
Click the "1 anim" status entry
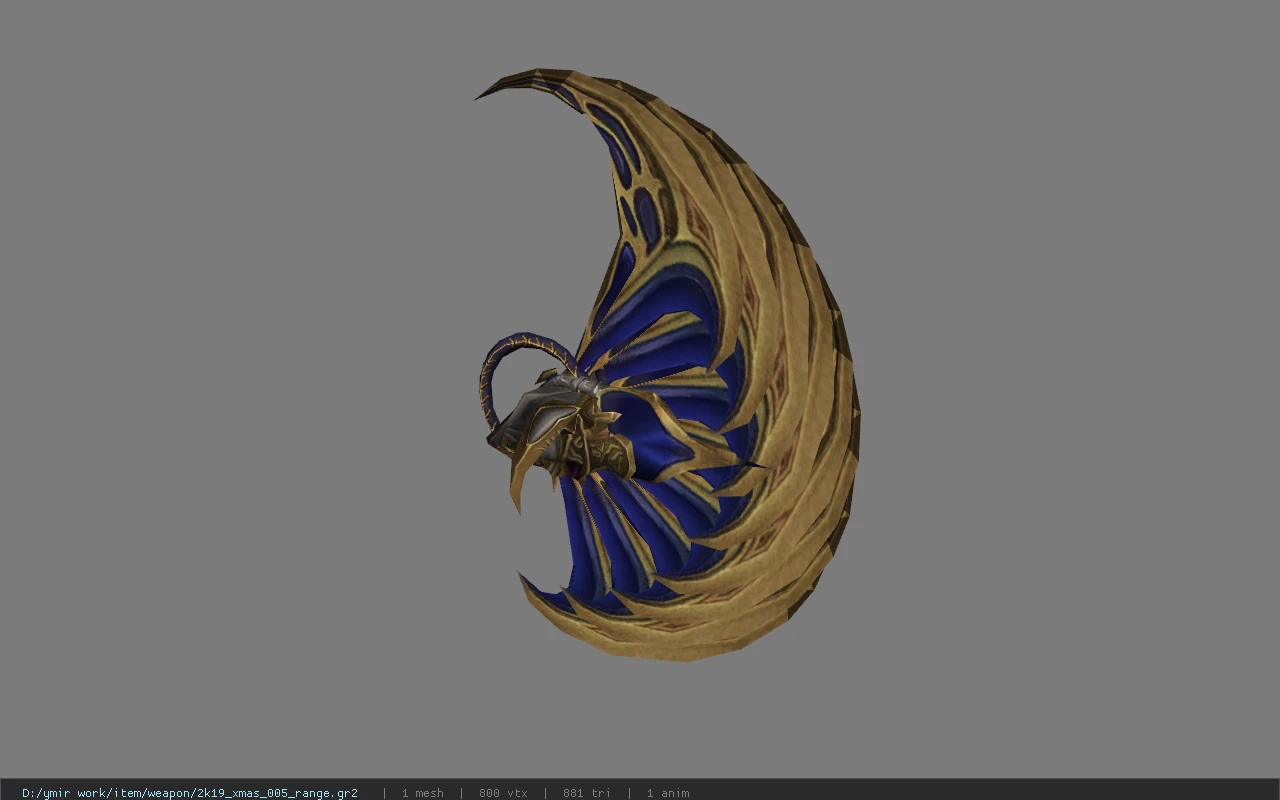668,793
